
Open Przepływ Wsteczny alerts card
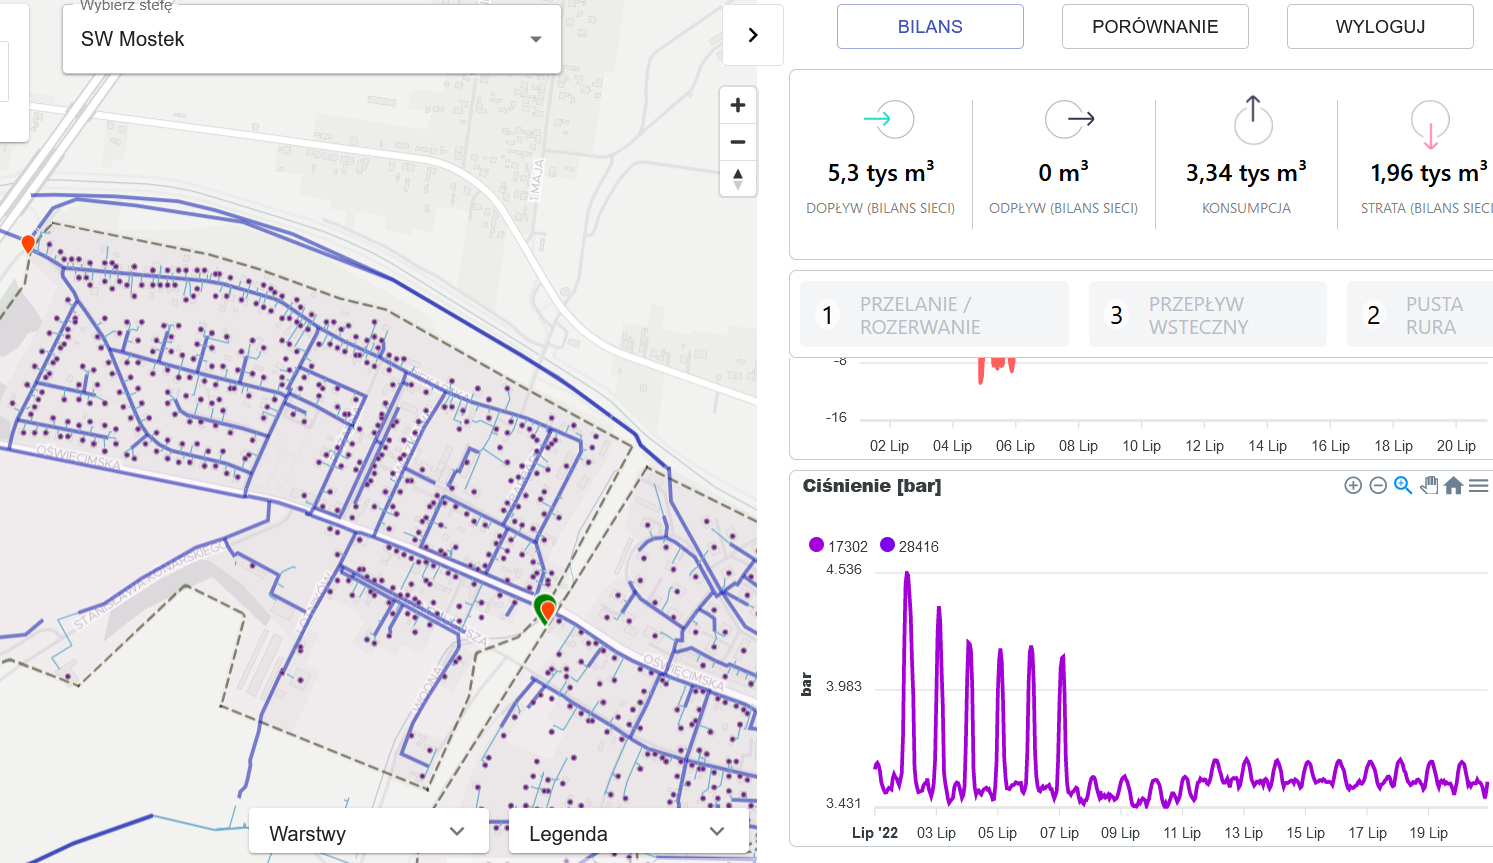click(1208, 315)
